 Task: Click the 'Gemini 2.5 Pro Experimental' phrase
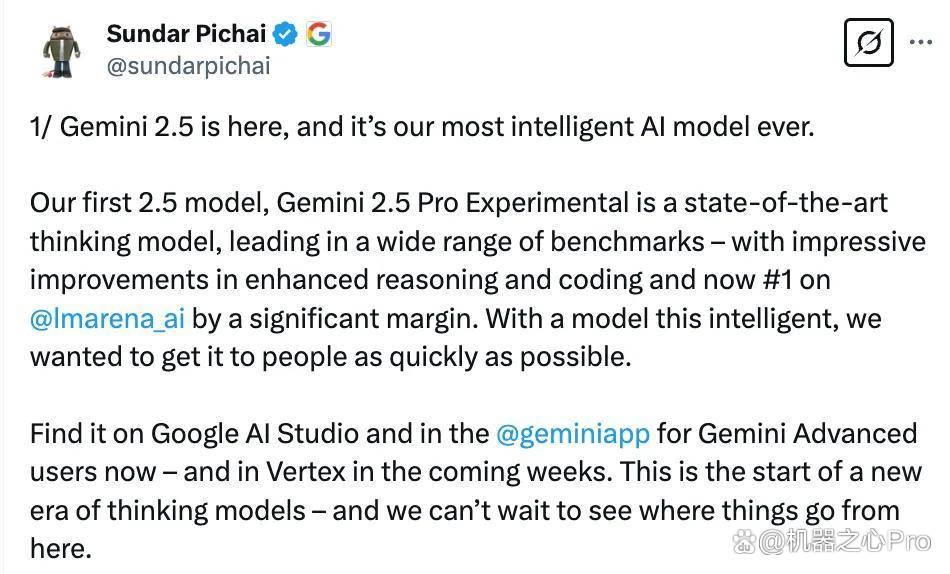click(453, 203)
